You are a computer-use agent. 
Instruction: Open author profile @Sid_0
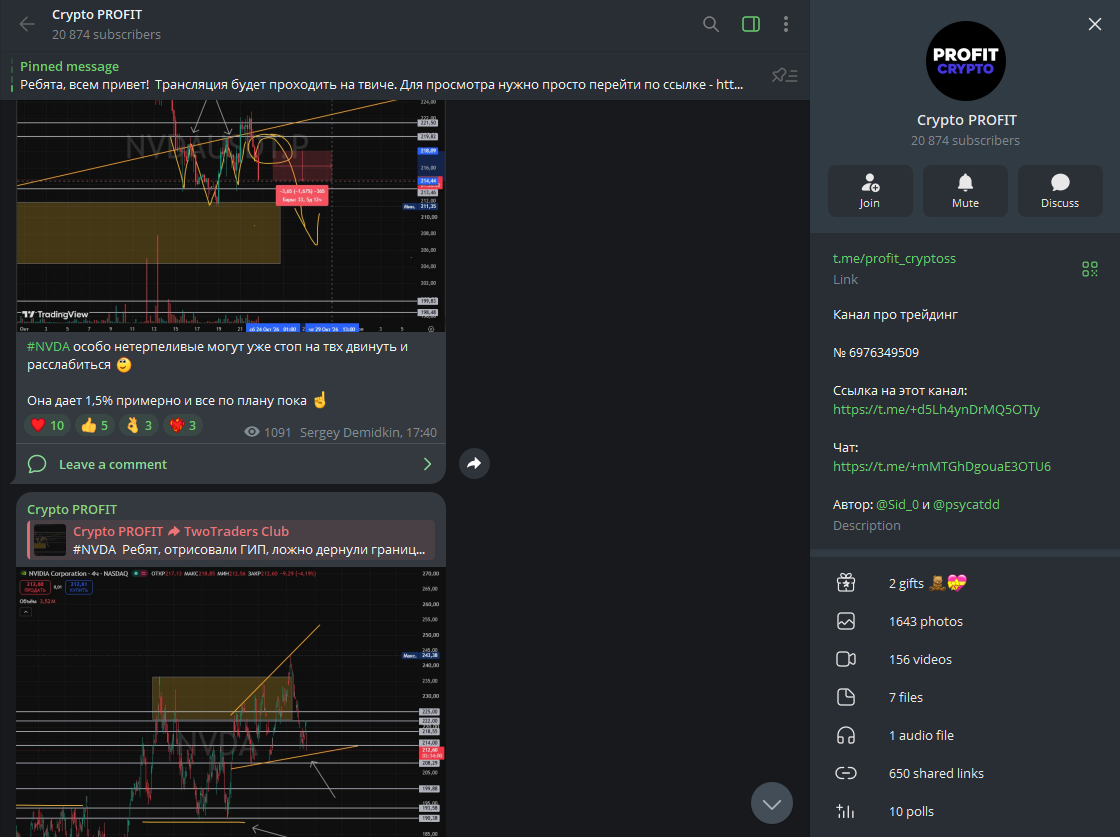click(897, 504)
